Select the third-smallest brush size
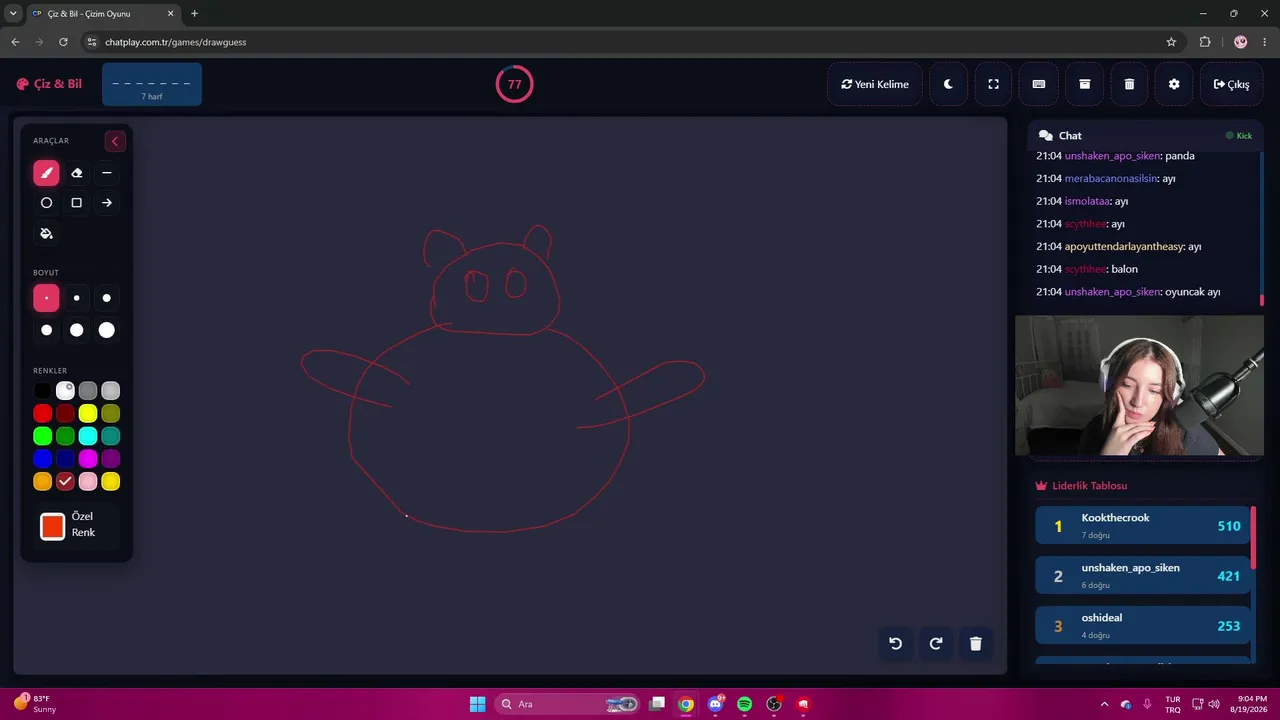 (107, 298)
